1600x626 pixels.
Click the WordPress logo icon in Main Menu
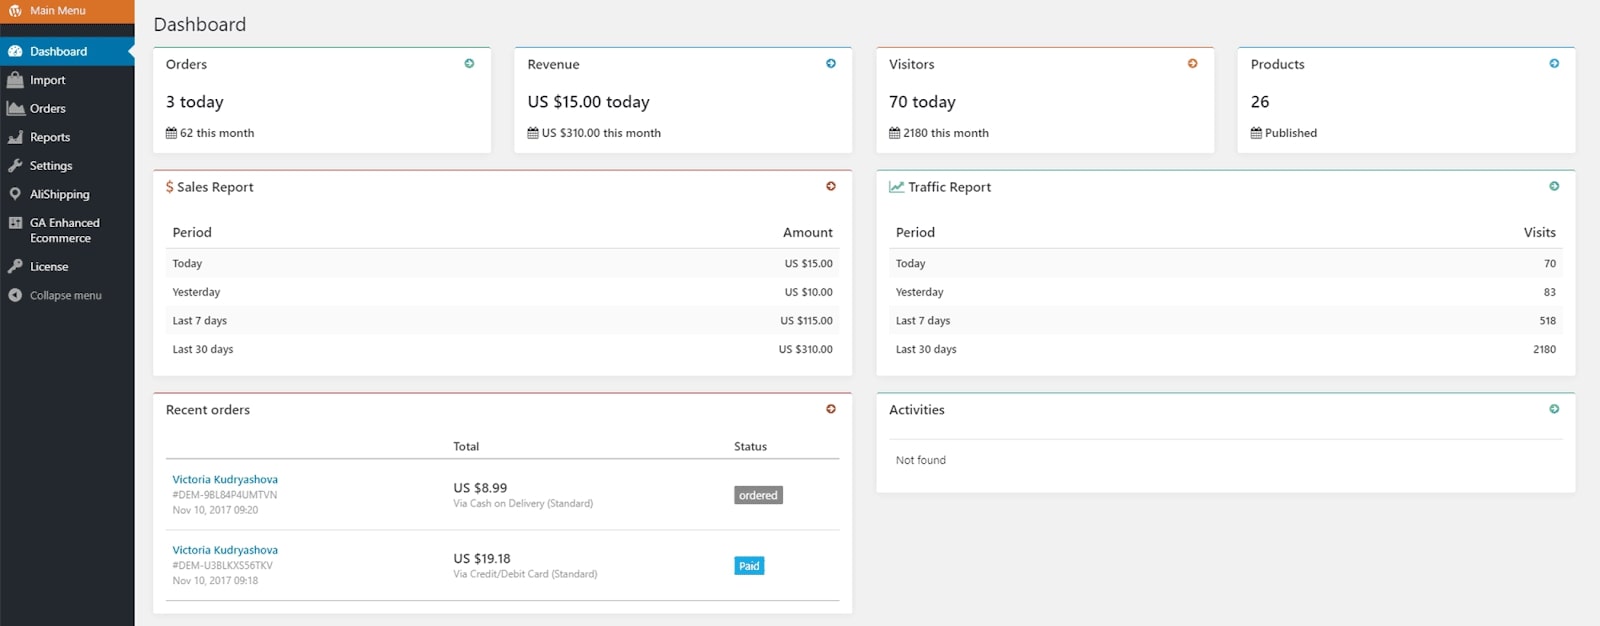pos(15,11)
